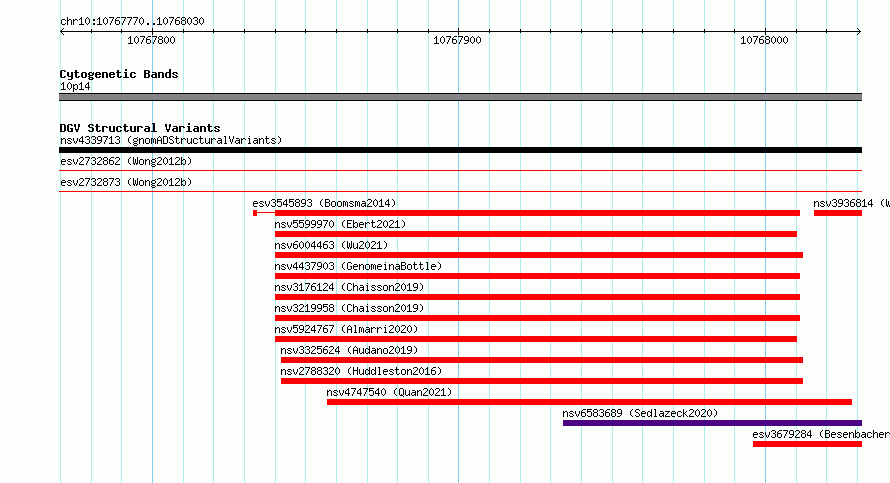The image size is (890, 483).
Task: Open nsv3219958 (Chaisson2019) label
Action: tap(349, 308)
